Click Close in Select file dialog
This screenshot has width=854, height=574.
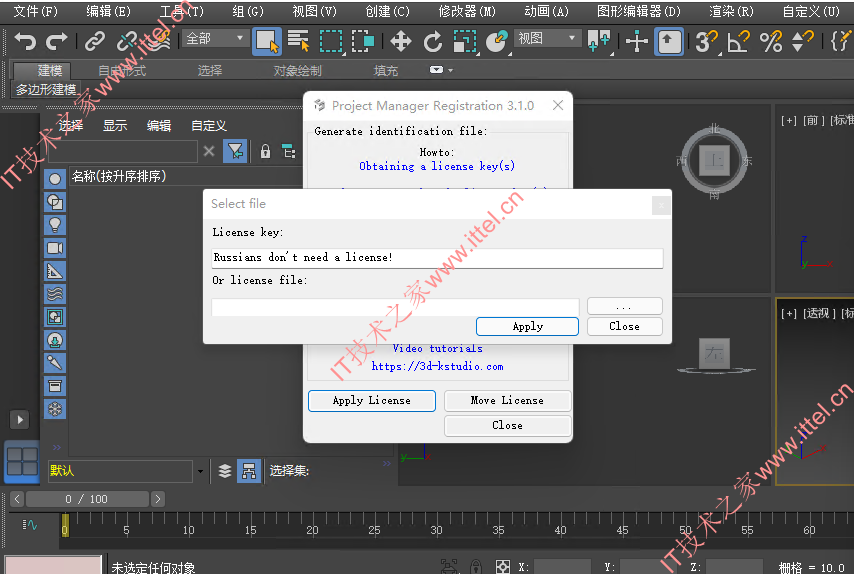tap(624, 326)
